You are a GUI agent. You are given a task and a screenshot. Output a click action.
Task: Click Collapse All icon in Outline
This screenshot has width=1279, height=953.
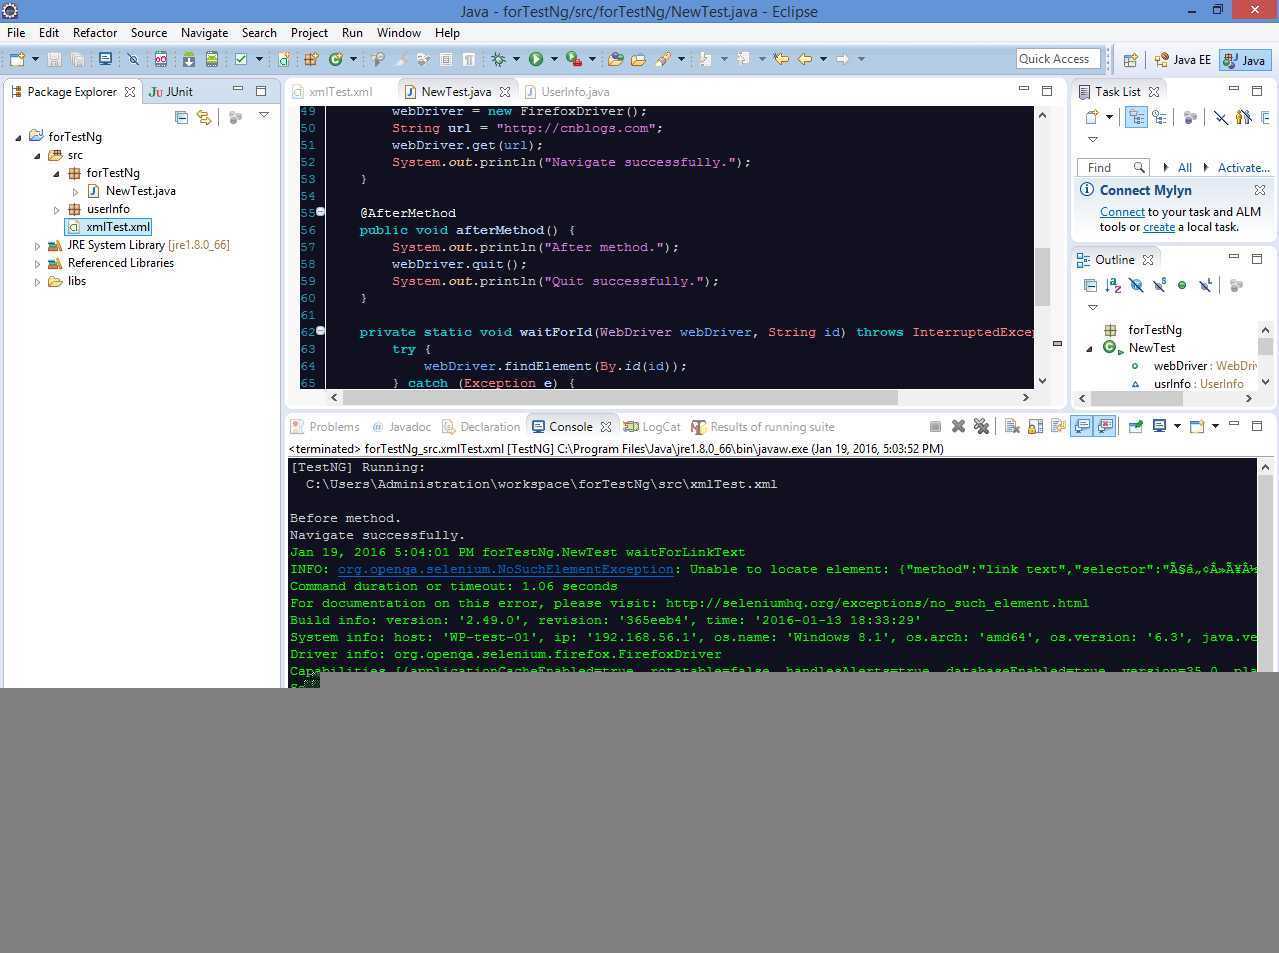pos(1090,285)
